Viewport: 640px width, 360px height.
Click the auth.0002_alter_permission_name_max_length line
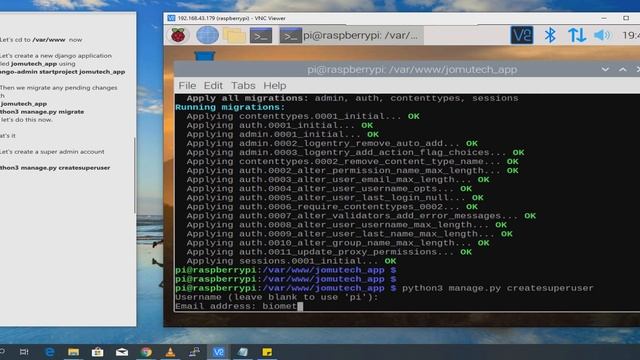coord(352,171)
